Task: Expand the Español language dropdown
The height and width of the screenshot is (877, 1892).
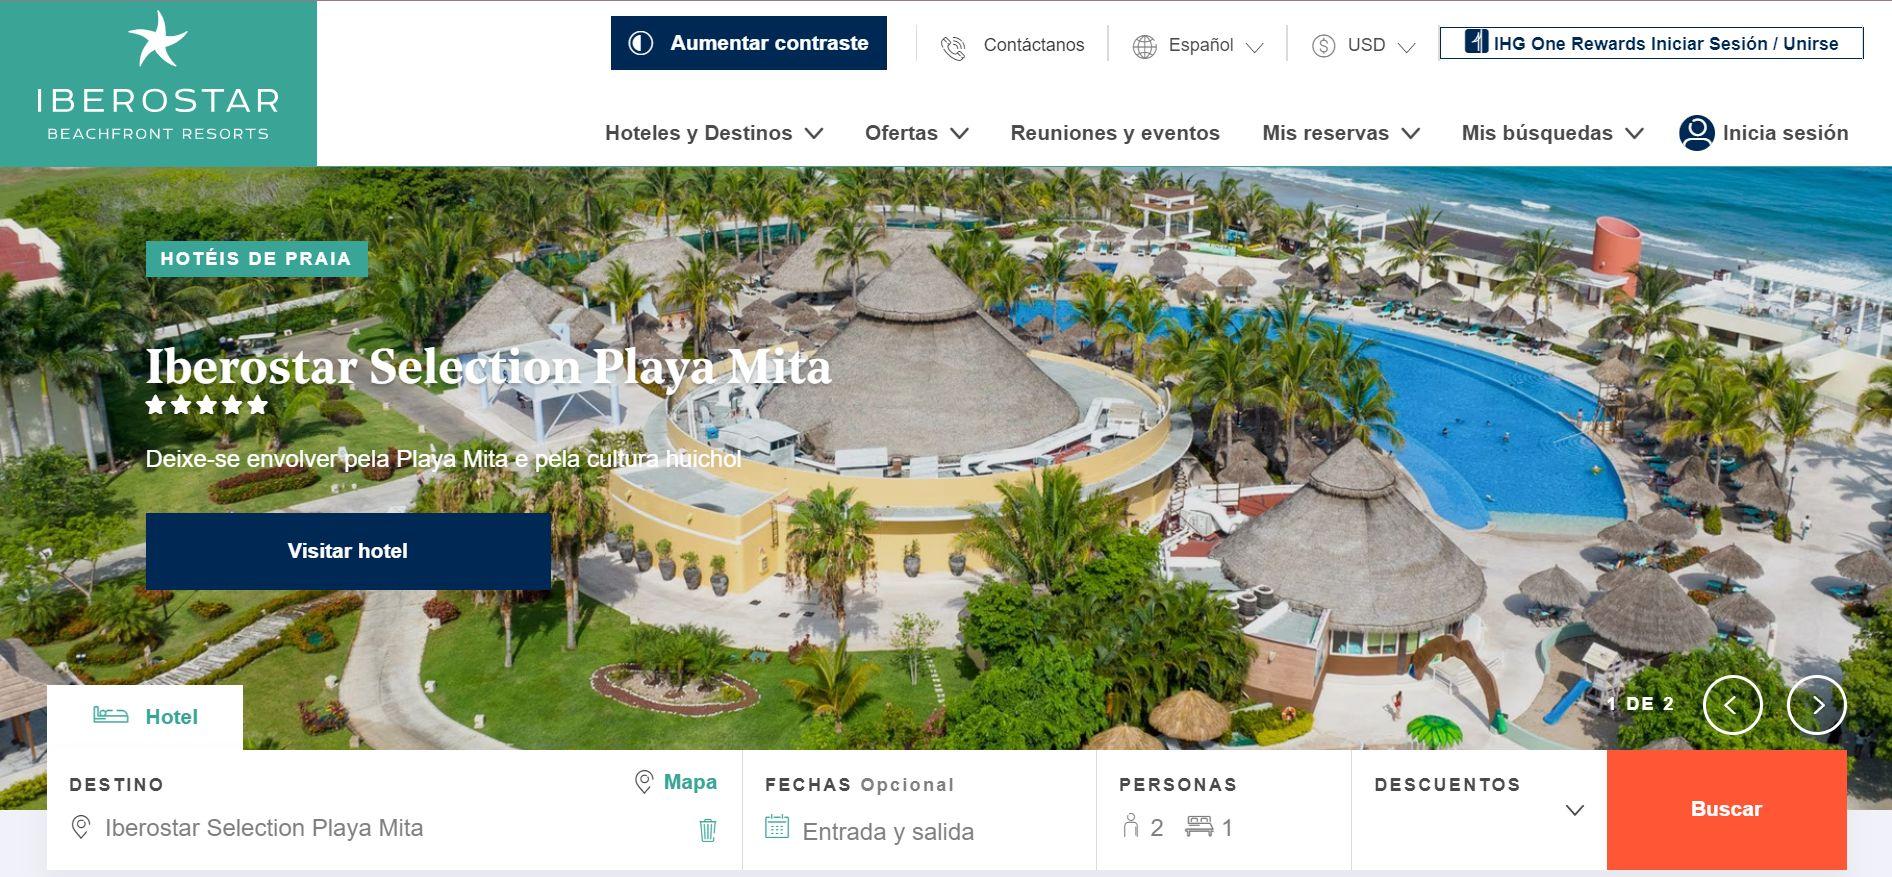Action: [x=1199, y=46]
